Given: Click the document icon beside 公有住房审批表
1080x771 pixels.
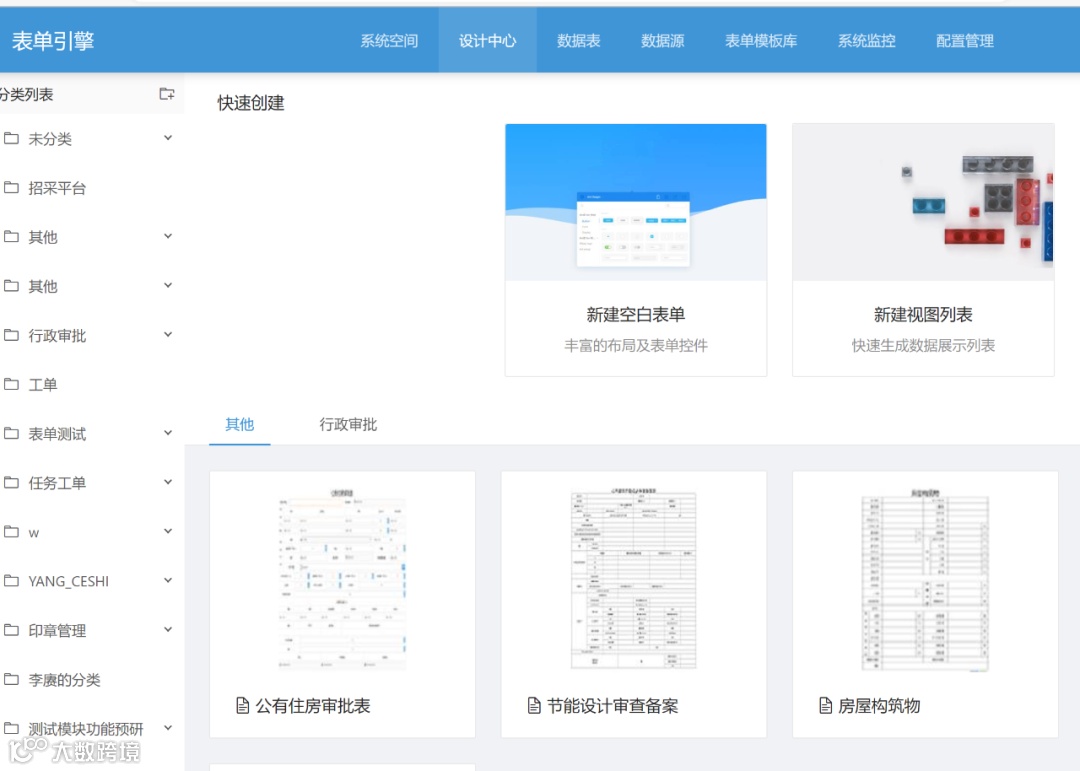Looking at the screenshot, I should pyautogui.click(x=242, y=706).
